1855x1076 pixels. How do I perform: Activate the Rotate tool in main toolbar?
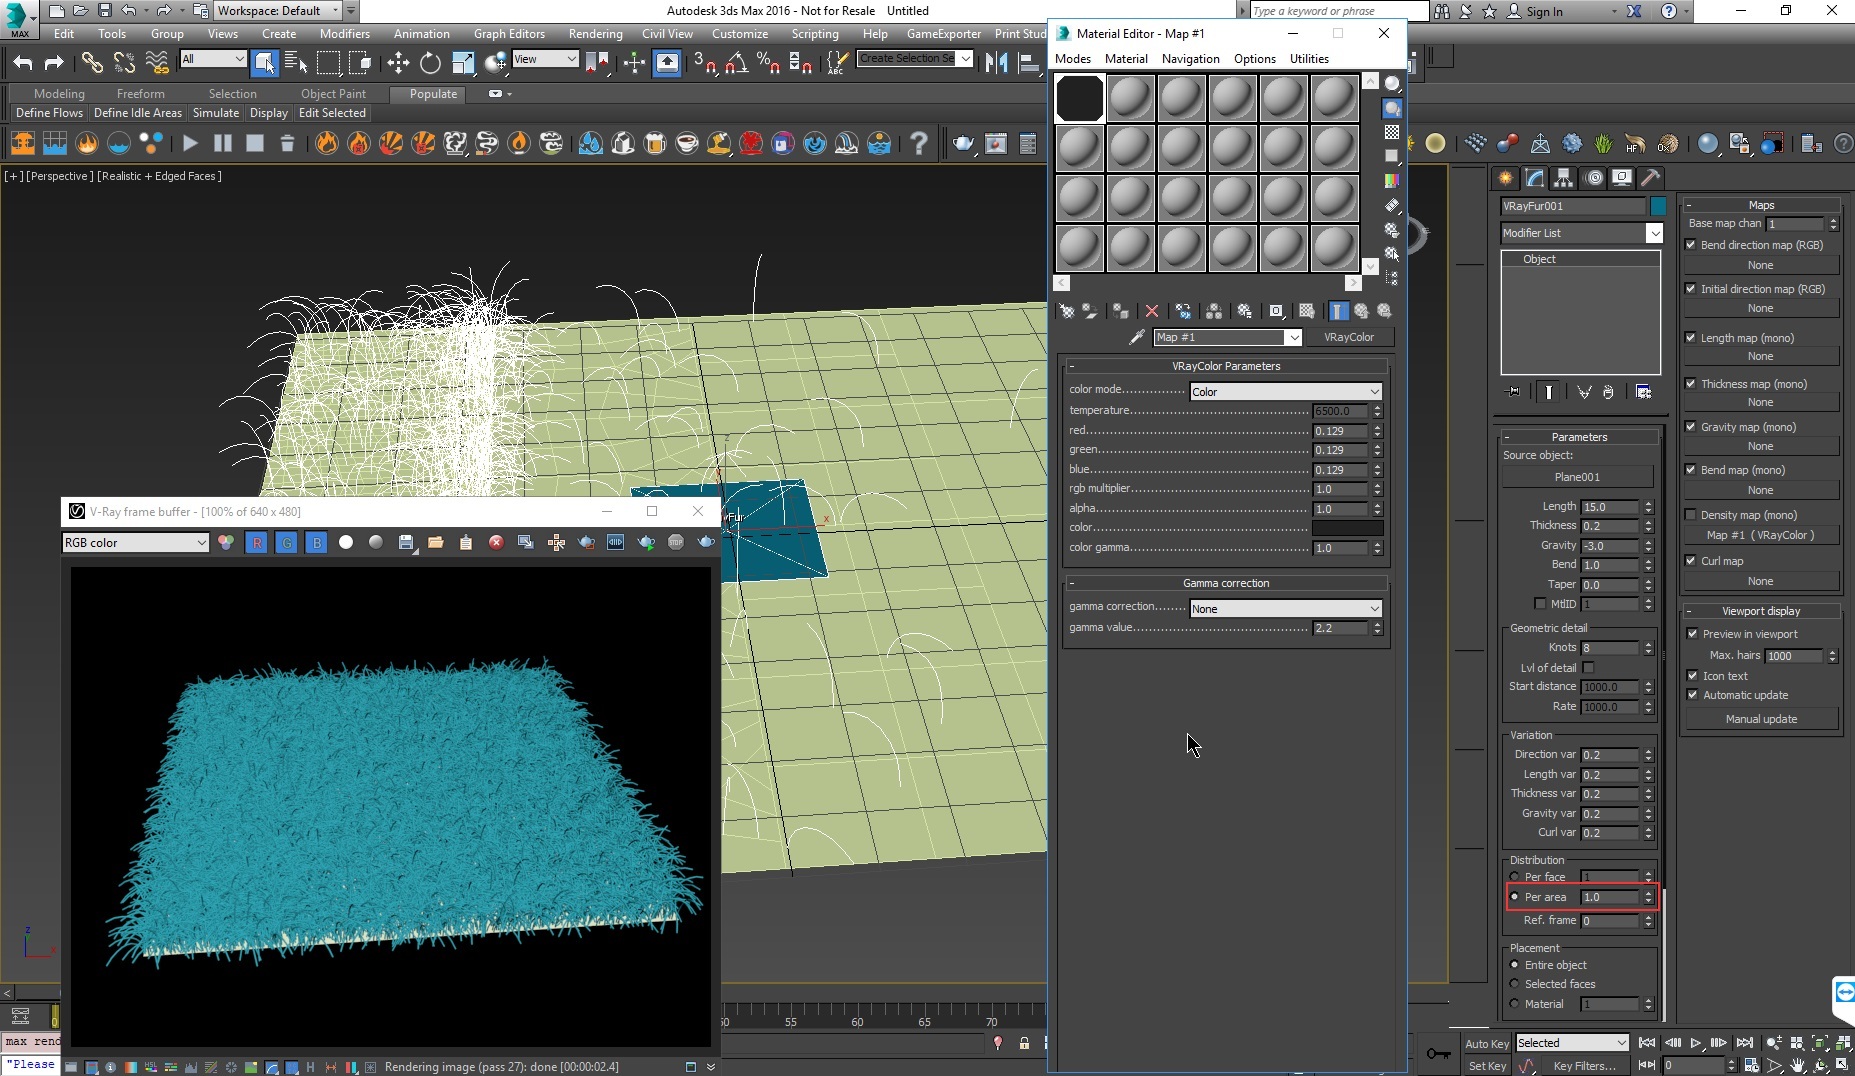point(430,63)
